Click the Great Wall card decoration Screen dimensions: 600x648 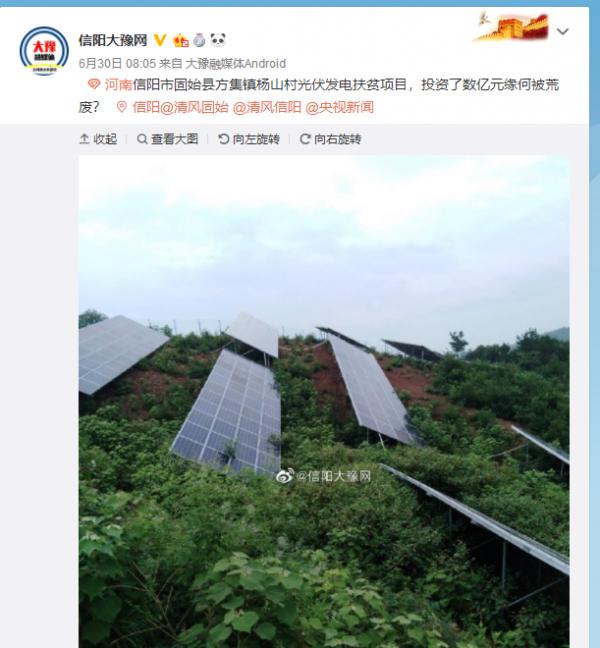click(x=512, y=26)
